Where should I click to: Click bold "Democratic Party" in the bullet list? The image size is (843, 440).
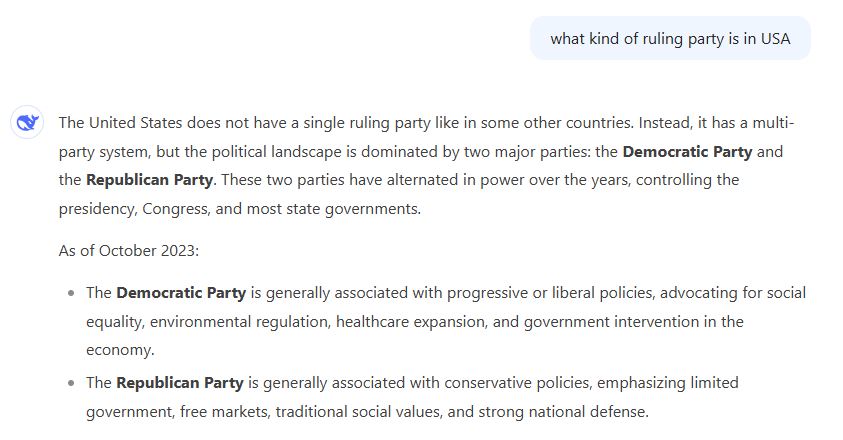(181, 293)
